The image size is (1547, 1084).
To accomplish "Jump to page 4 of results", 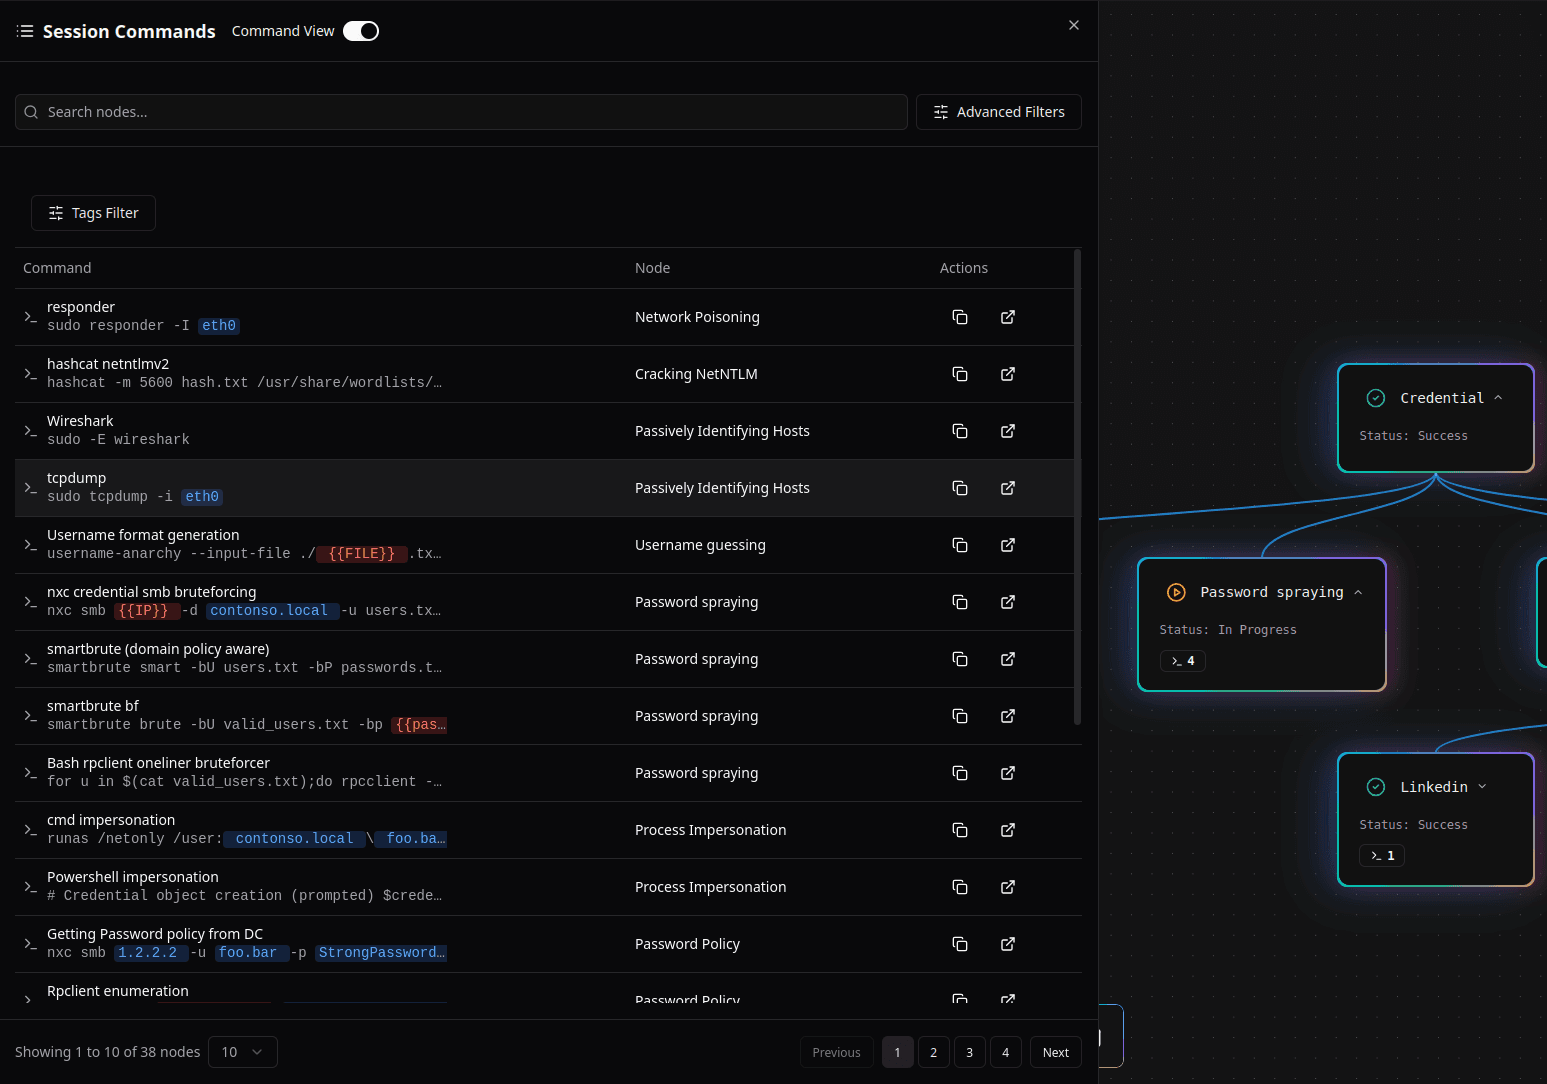I will [x=1005, y=1052].
